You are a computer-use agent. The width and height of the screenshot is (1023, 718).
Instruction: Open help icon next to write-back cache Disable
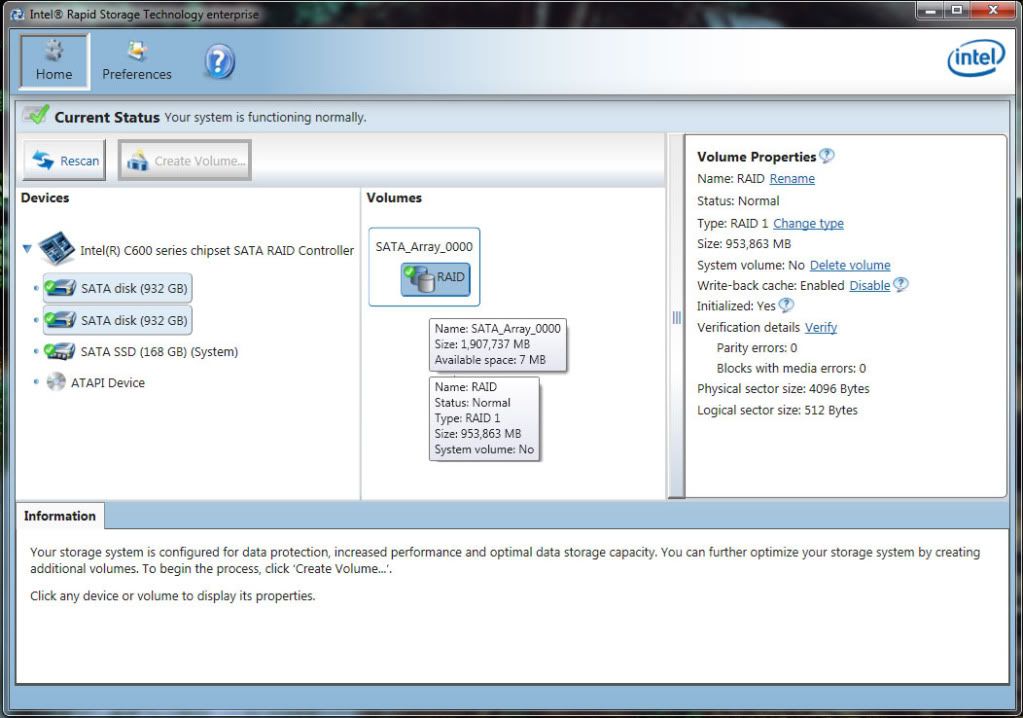click(x=900, y=284)
